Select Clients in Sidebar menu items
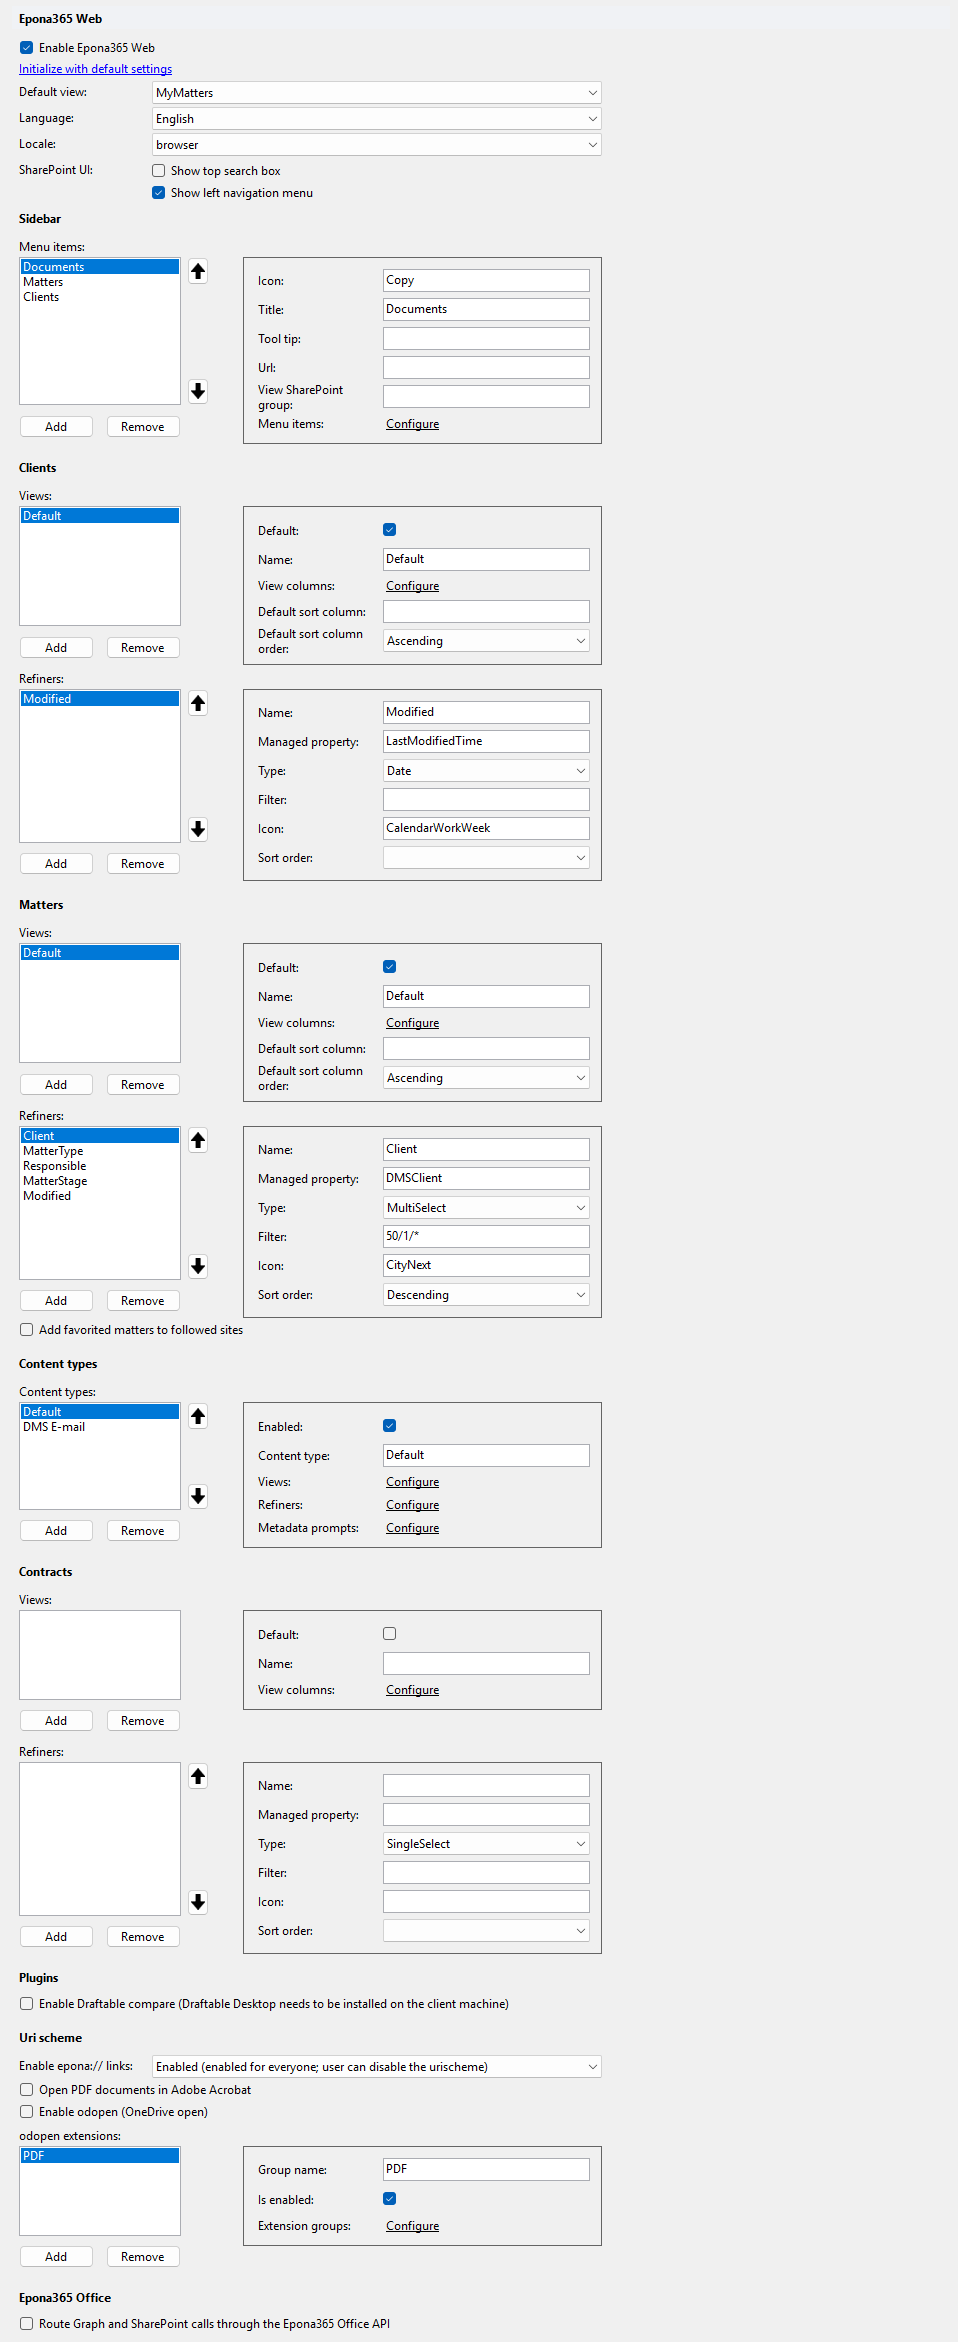958x2342 pixels. (100, 297)
